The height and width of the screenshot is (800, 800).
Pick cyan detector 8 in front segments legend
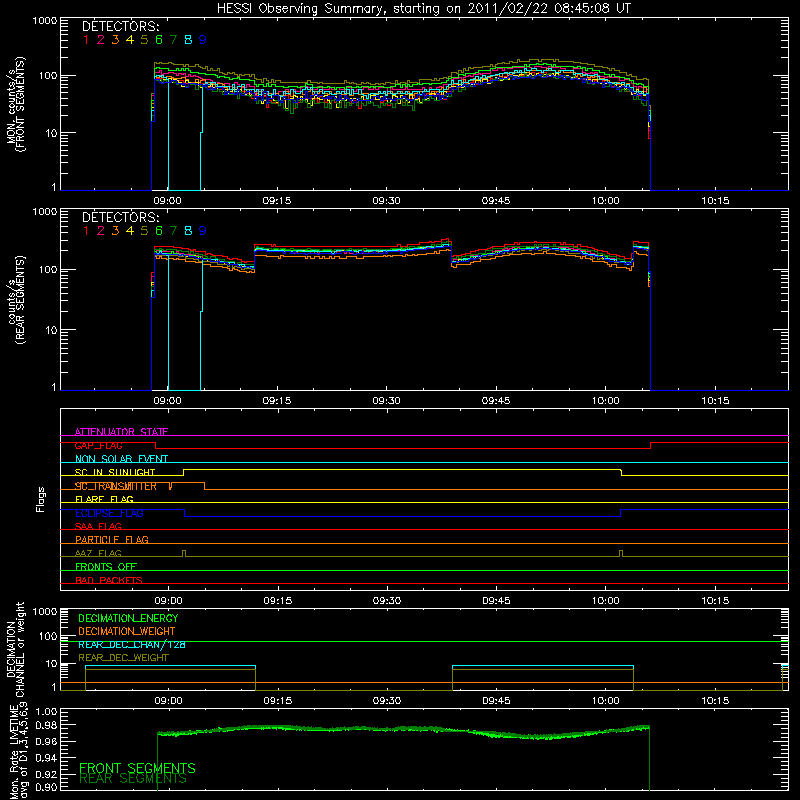[x=188, y=40]
